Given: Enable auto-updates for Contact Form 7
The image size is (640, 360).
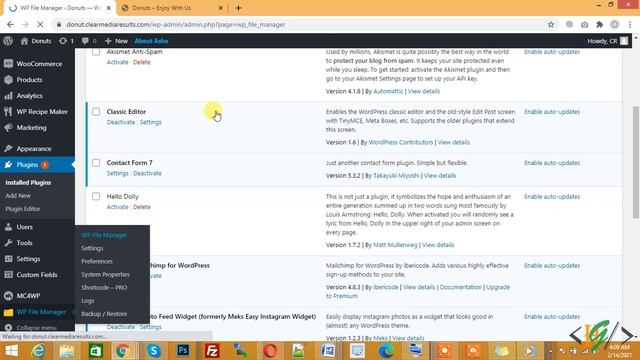Looking at the screenshot, I should pyautogui.click(x=552, y=162).
